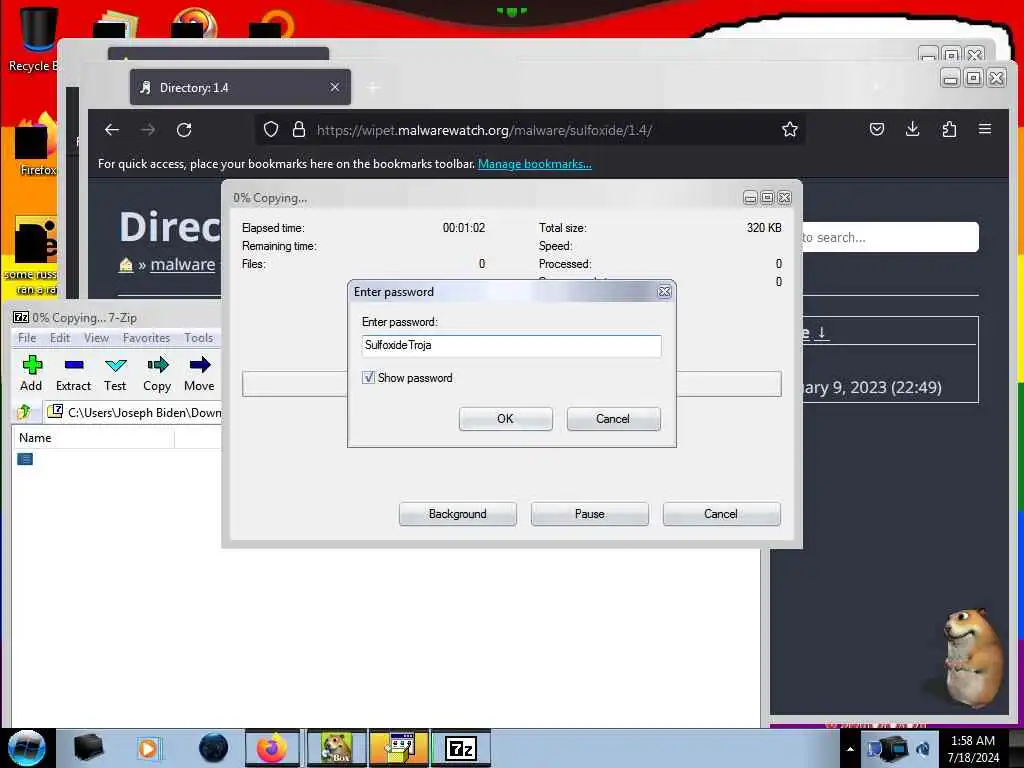
Task: Go back in Firefox
Action: (112, 130)
